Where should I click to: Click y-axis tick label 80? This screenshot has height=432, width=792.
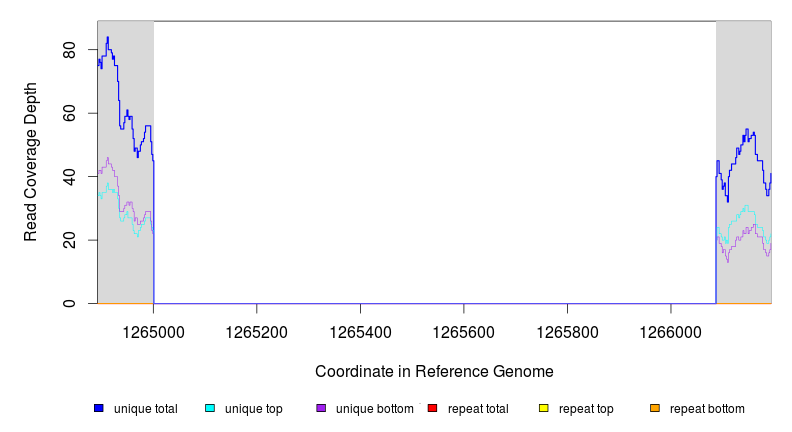tap(69, 48)
